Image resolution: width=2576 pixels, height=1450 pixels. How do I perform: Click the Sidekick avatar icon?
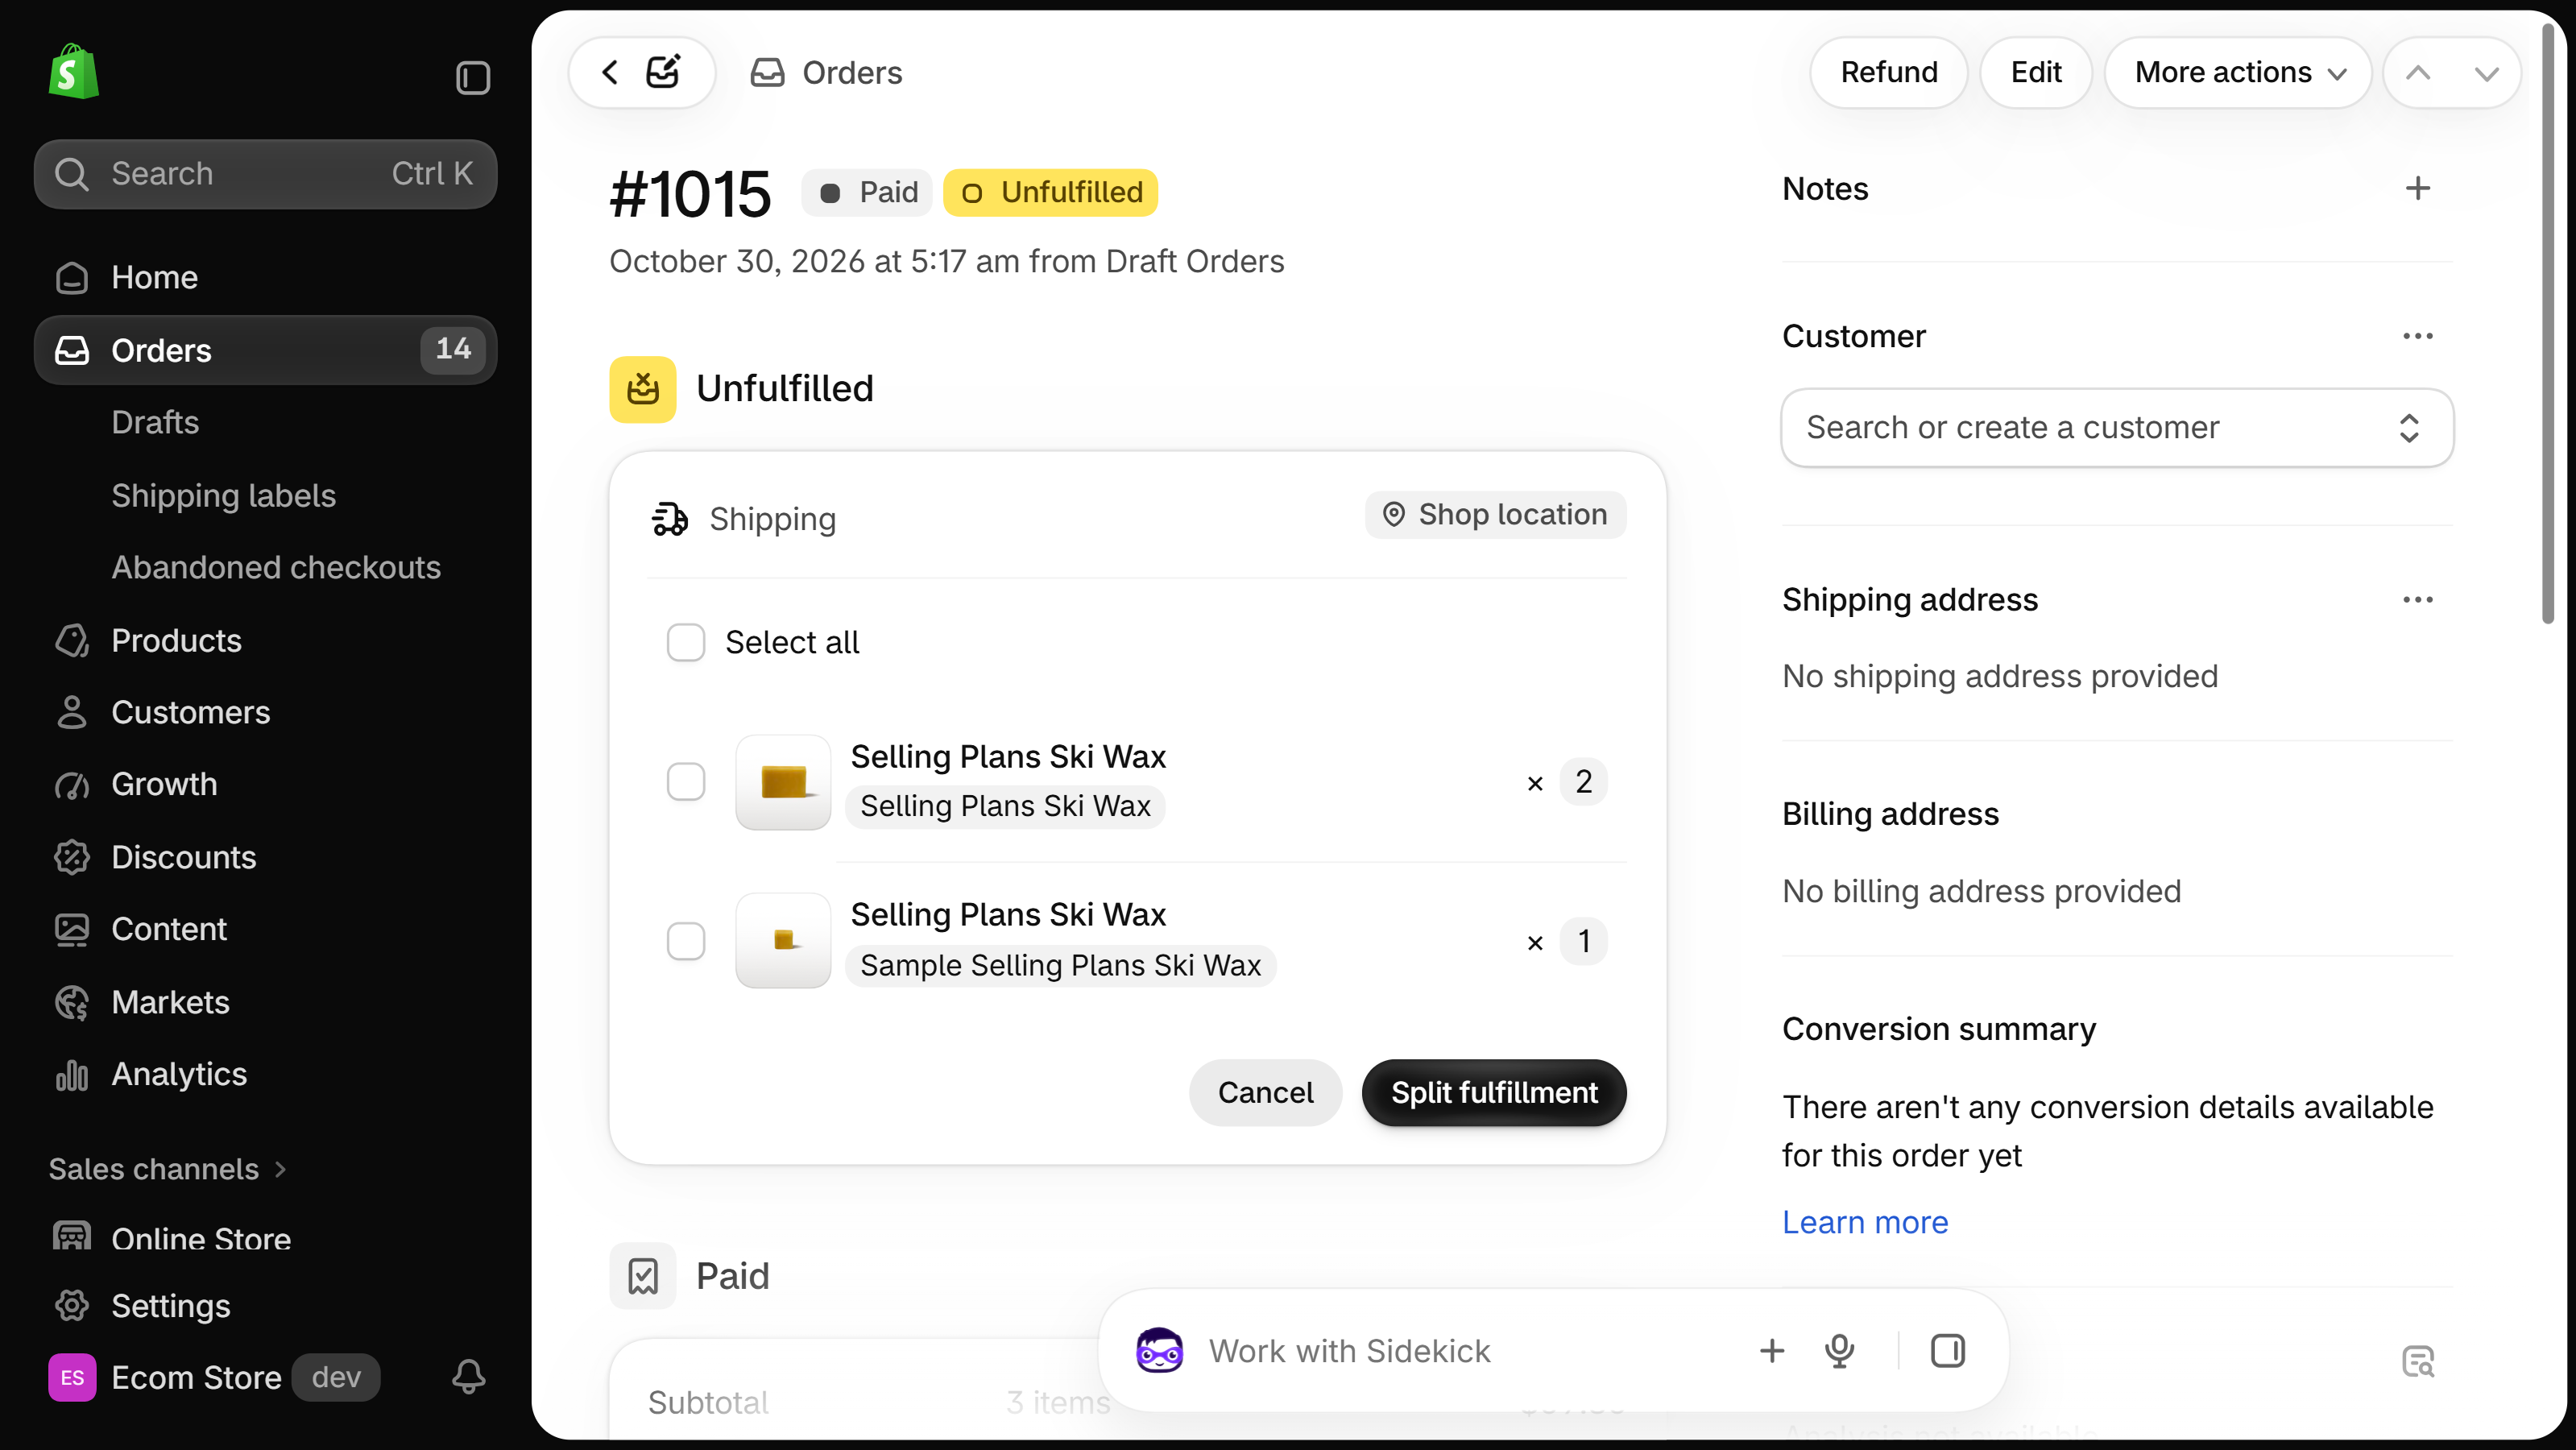[x=1159, y=1351]
